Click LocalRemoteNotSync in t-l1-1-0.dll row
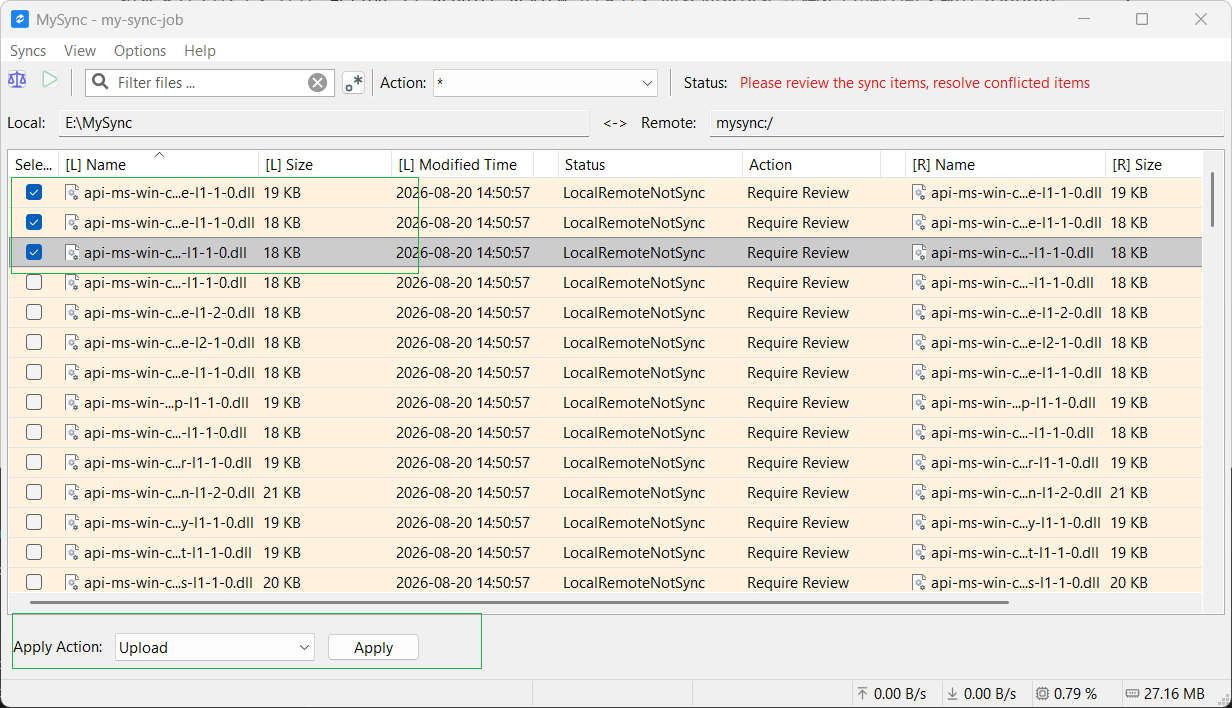 click(634, 553)
